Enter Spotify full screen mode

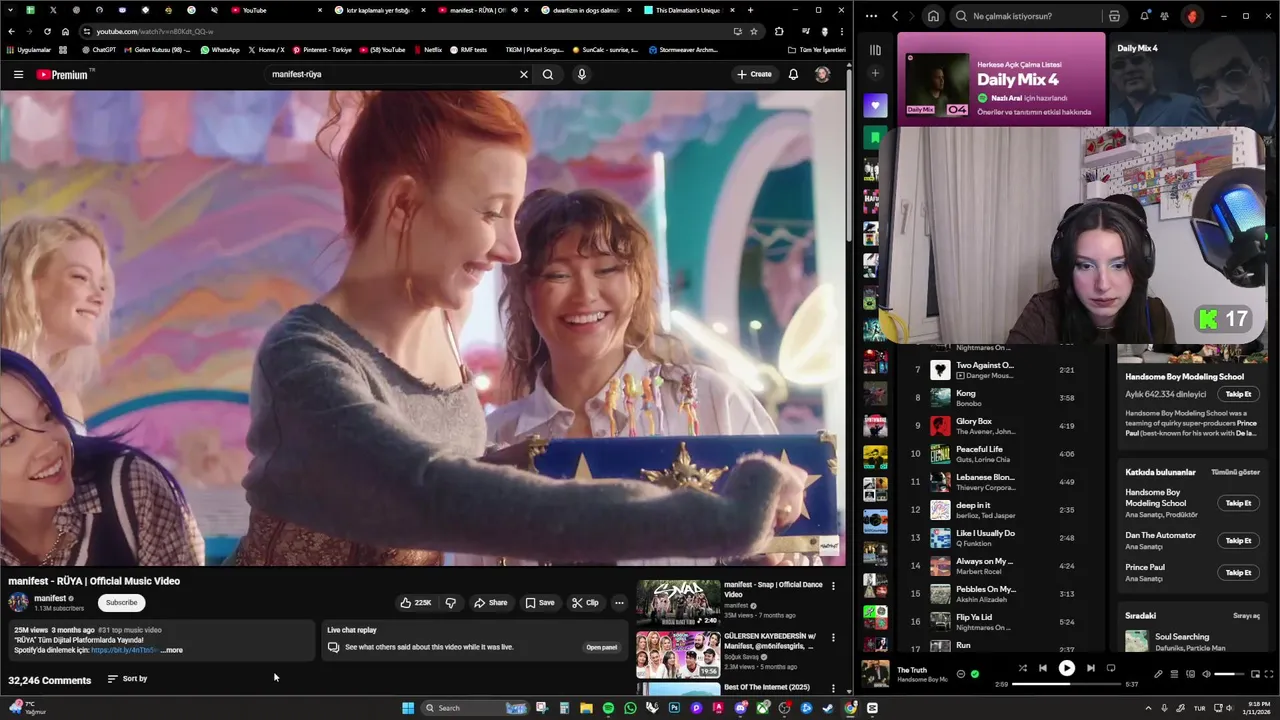[1270, 674]
